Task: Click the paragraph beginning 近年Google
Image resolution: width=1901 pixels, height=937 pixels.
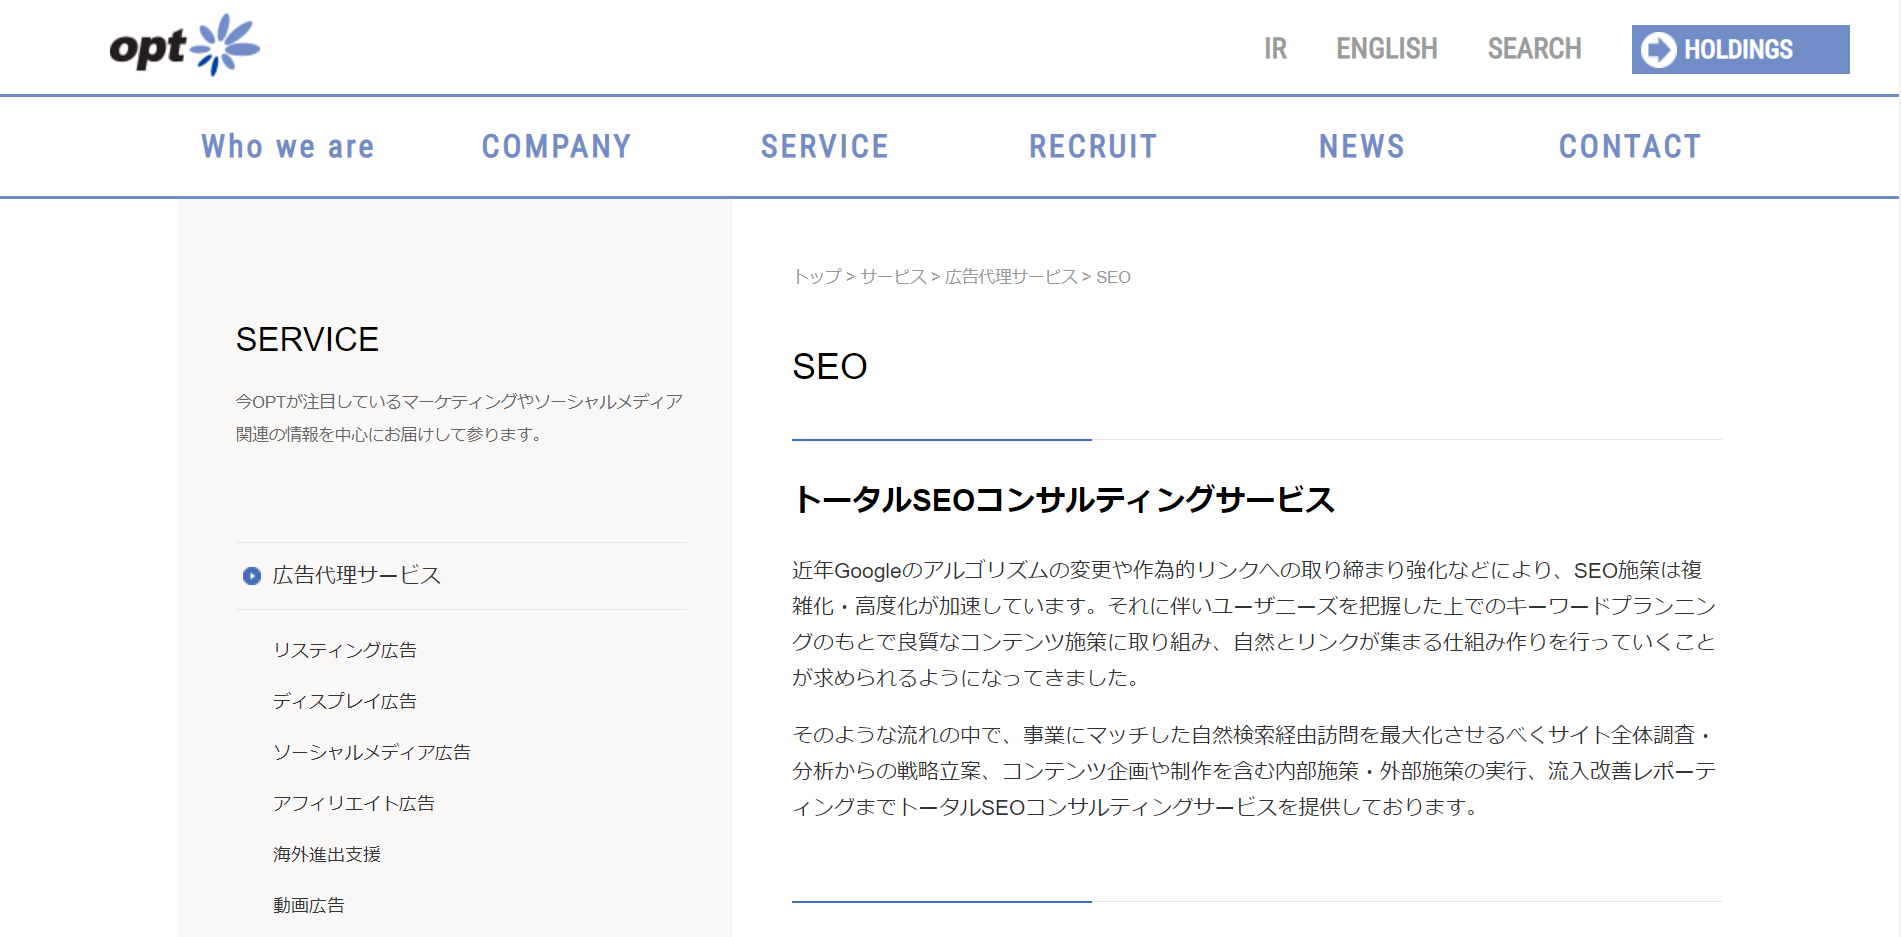Action: pos(1255,624)
